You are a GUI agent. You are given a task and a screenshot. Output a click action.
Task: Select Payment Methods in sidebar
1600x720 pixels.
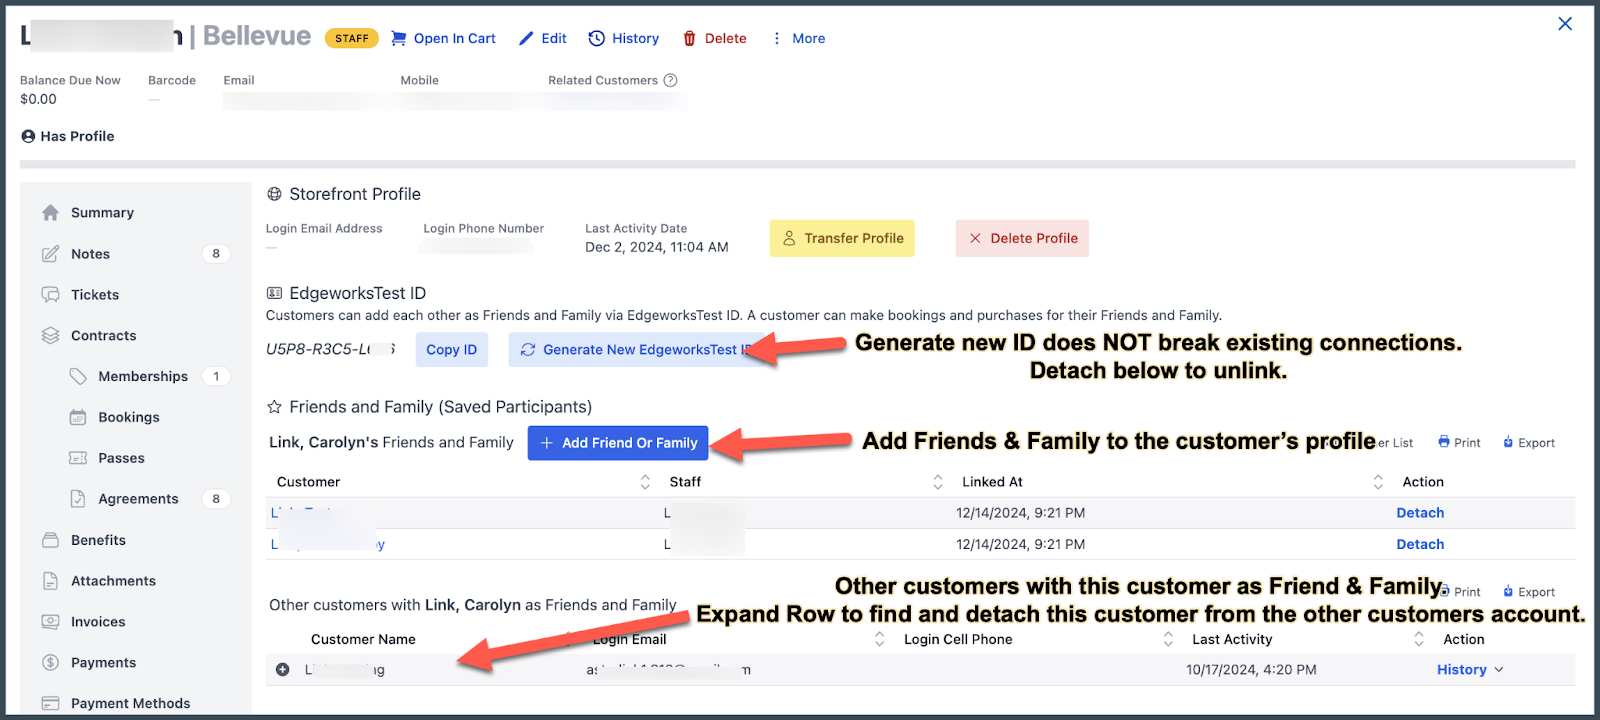click(130, 704)
